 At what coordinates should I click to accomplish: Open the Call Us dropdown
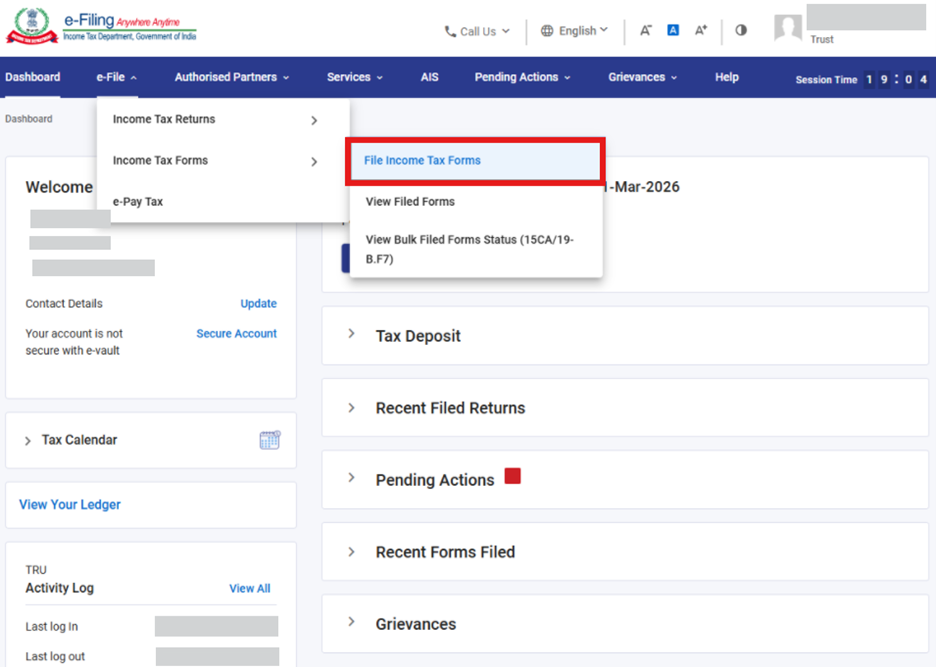477,31
